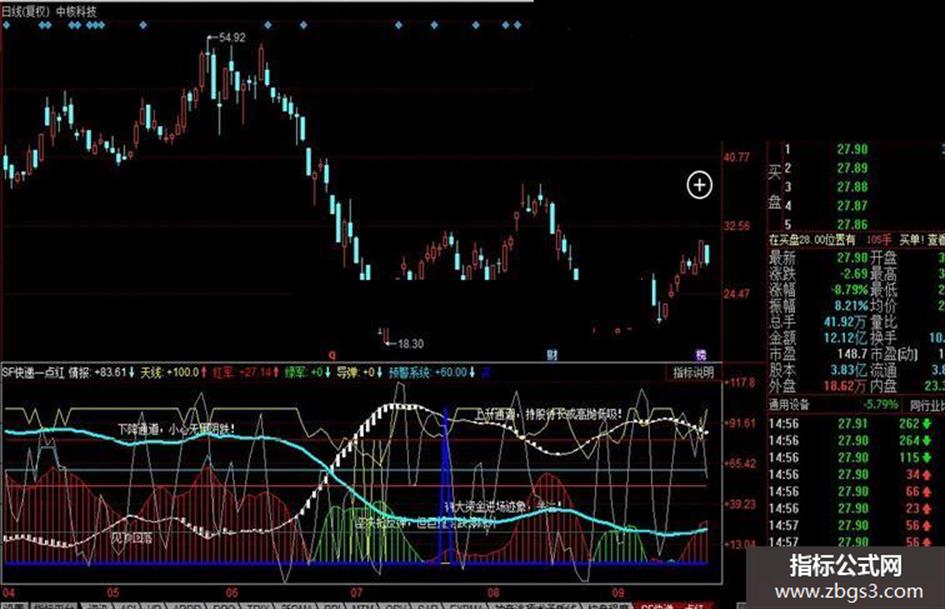This screenshot has height=609, width=945.
Task: Select buy order level 5 price 27.86
Action: click(852, 225)
